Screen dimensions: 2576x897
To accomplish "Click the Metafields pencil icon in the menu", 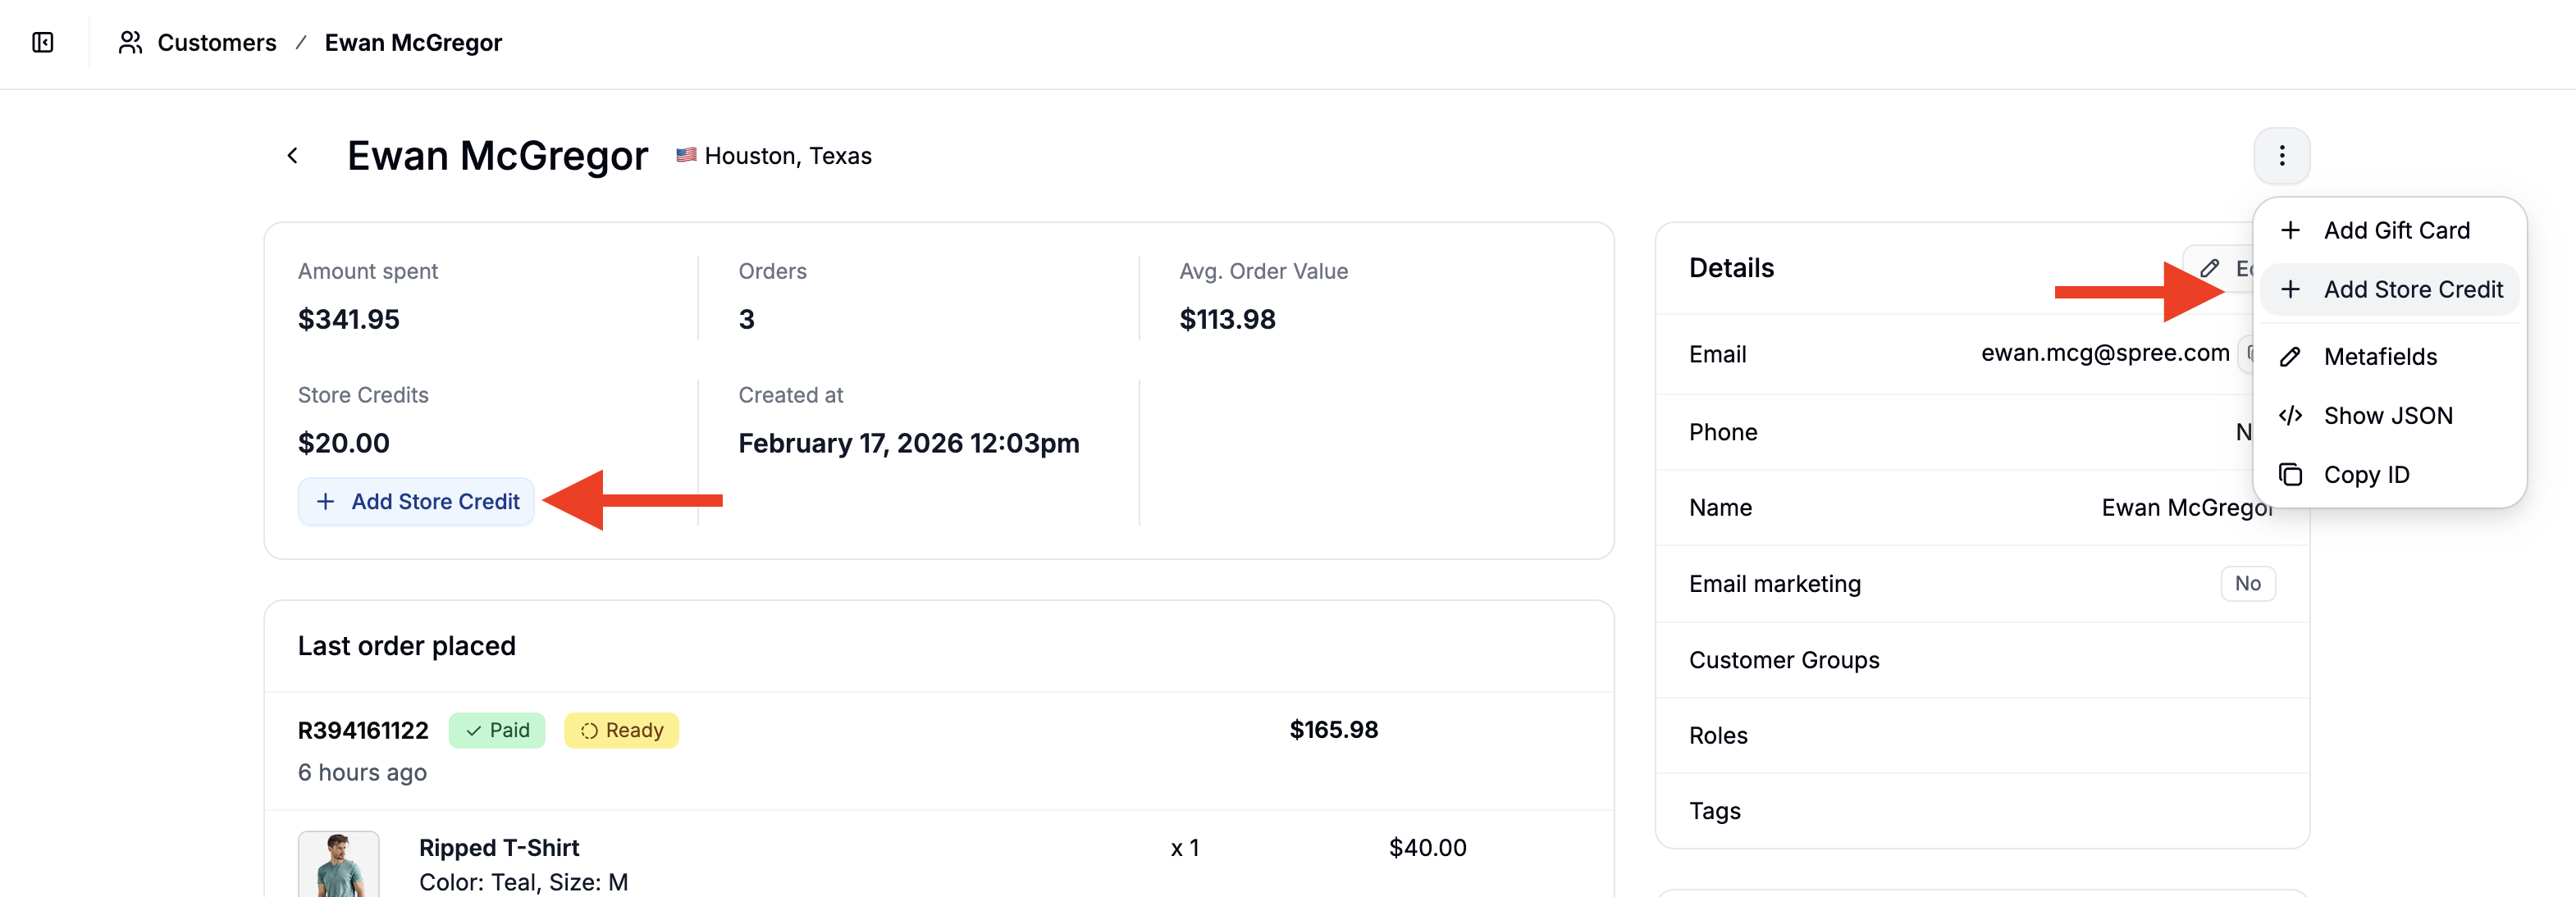I will 2291,356.
